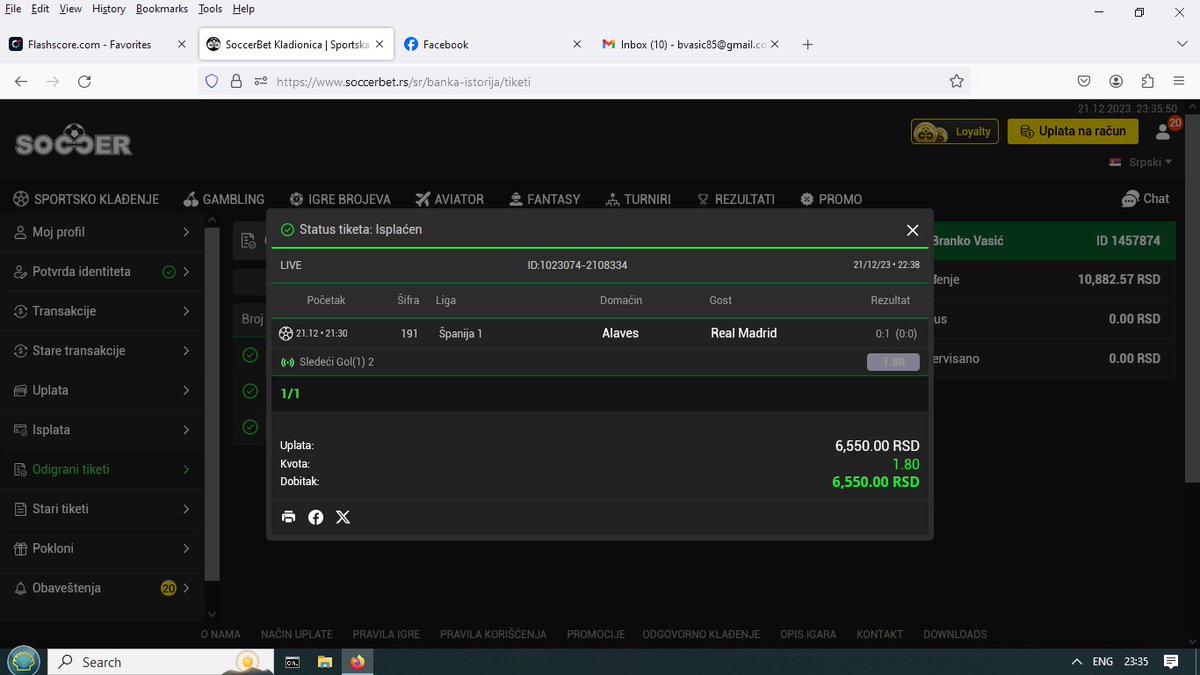The width and height of the screenshot is (1200, 675).
Task: Open Odigrani tiketi in sidebar
Action: (102, 469)
